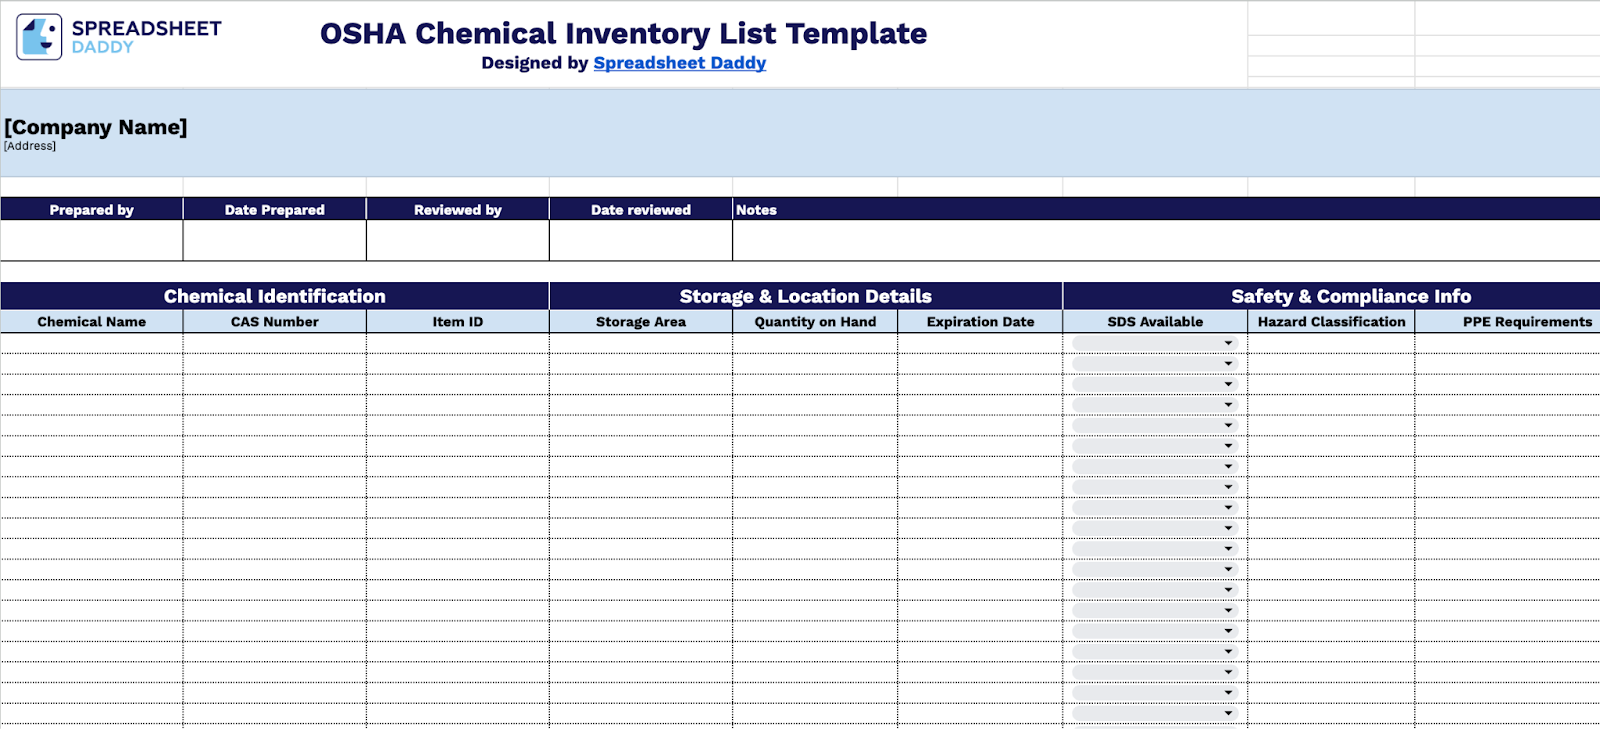The image size is (1600, 729).
Task: Click the blank cell under Date reviewed
Action: (x=640, y=240)
